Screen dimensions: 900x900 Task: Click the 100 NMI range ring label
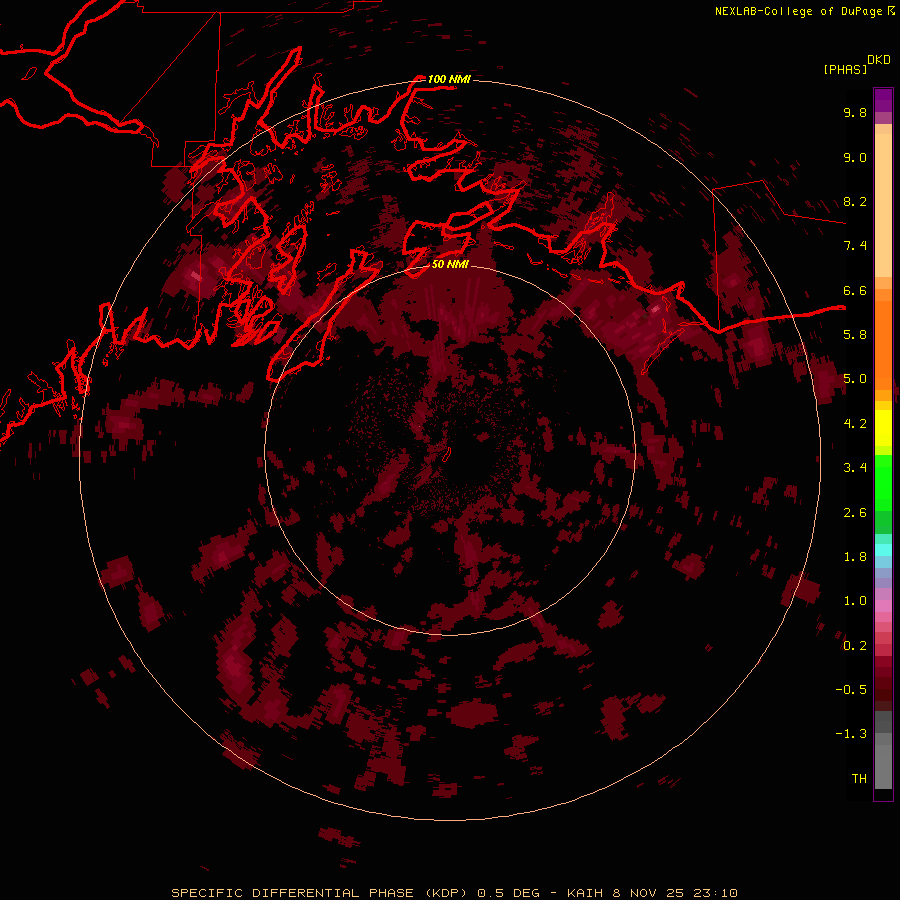(x=449, y=79)
